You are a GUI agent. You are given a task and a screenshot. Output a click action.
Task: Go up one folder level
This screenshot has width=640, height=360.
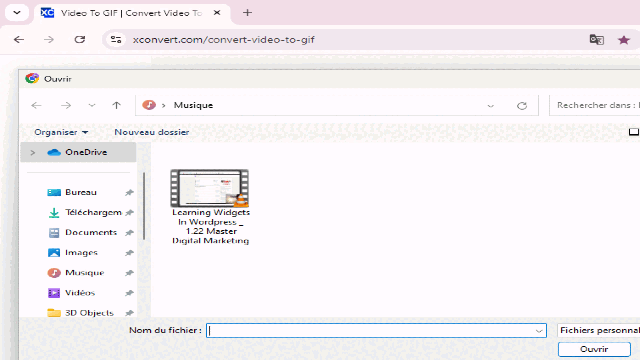117,105
